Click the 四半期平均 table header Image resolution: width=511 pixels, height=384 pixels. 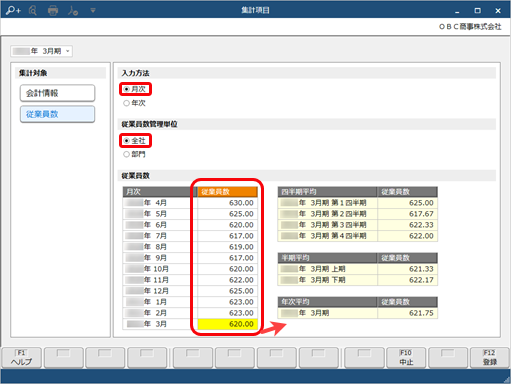click(327, 192)
